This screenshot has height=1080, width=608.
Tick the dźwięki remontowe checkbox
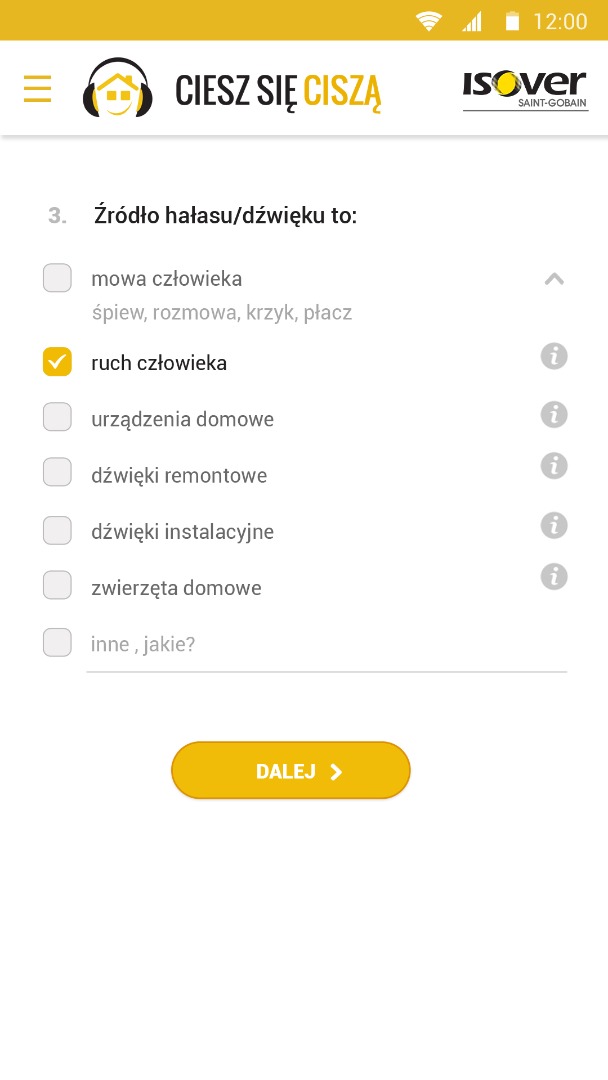pyautogui.click(x=57, y=474)
